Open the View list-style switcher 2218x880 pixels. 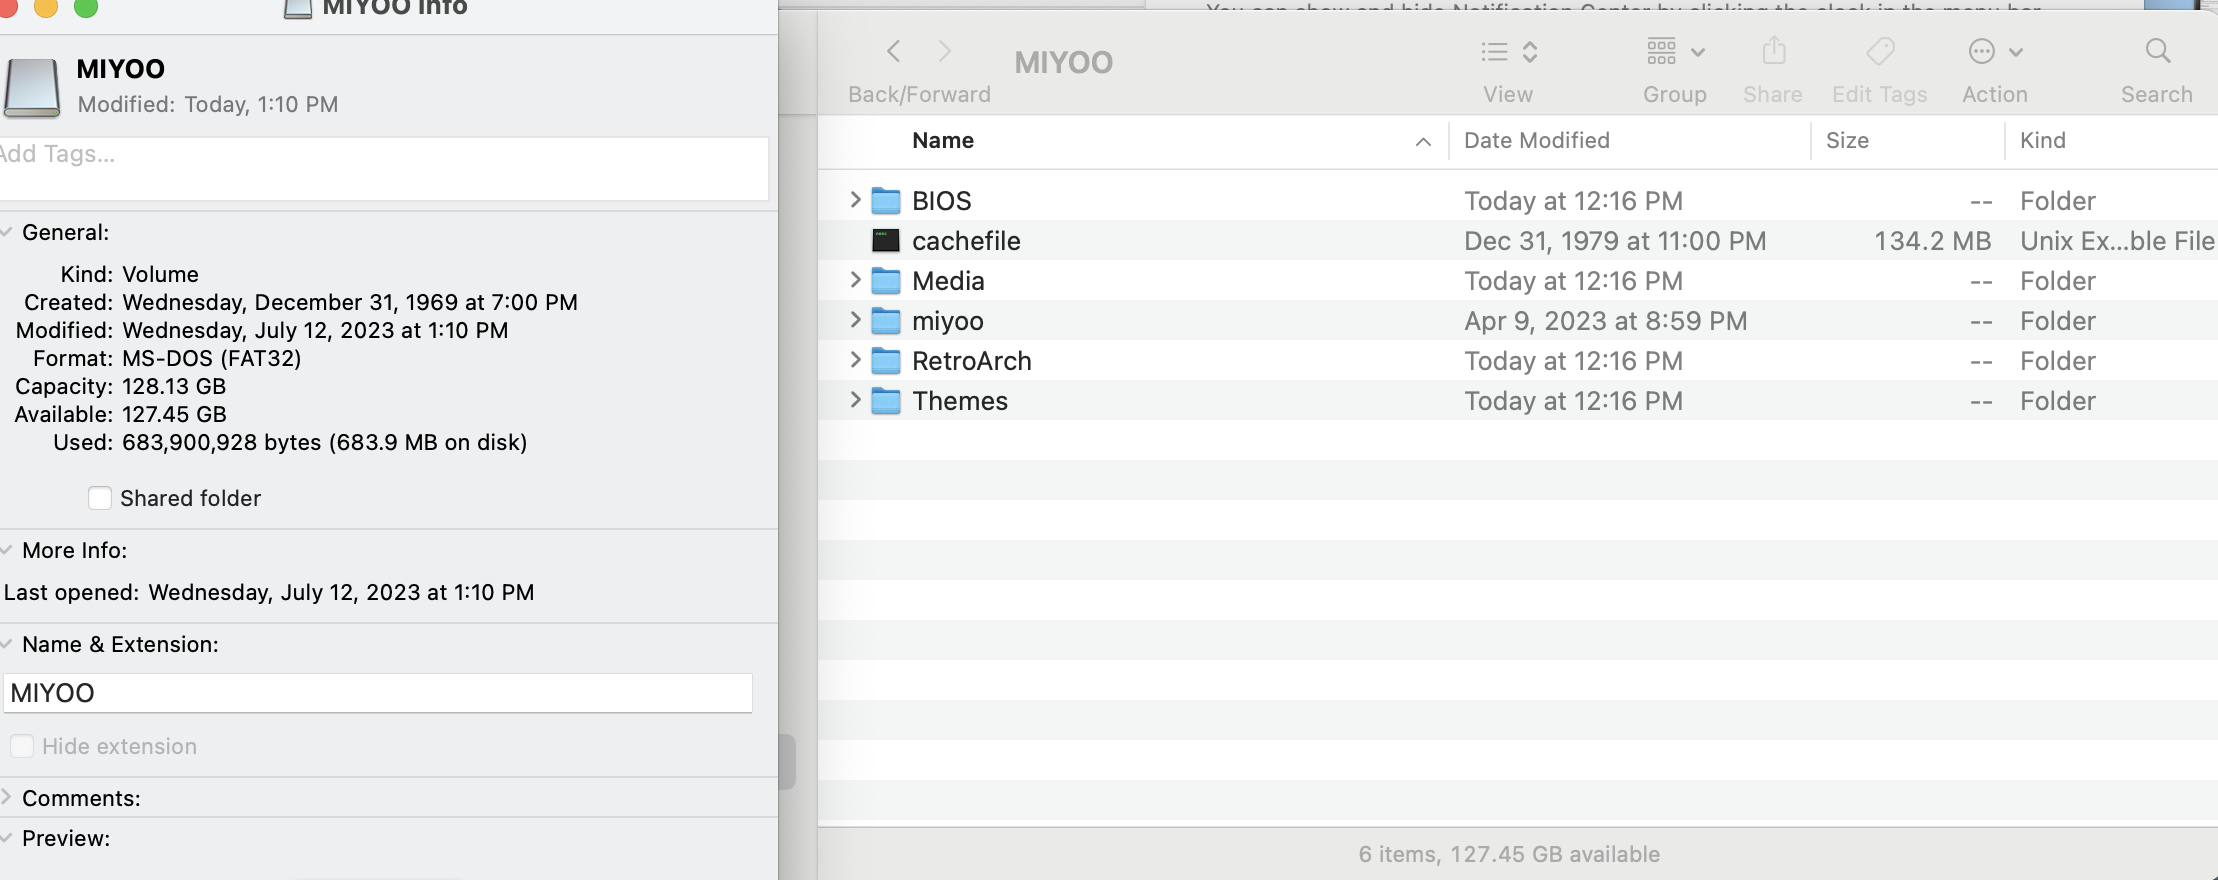point(1509,52)
